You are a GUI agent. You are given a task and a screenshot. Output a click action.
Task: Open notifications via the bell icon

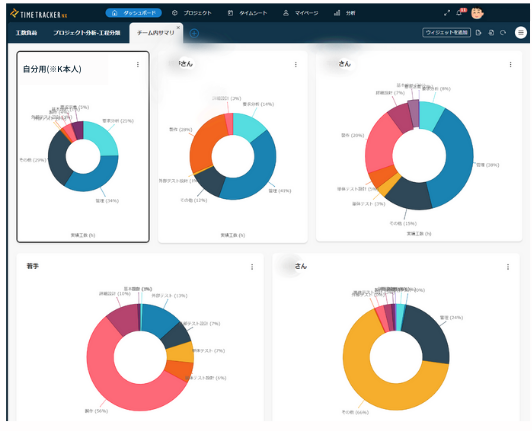[x=459, y=13]
